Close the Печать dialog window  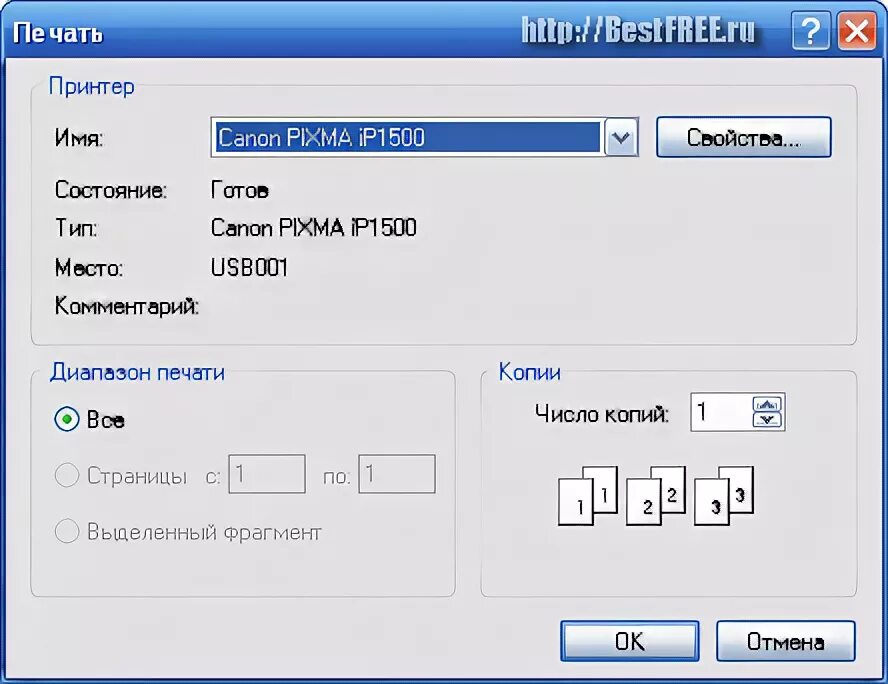857,31
